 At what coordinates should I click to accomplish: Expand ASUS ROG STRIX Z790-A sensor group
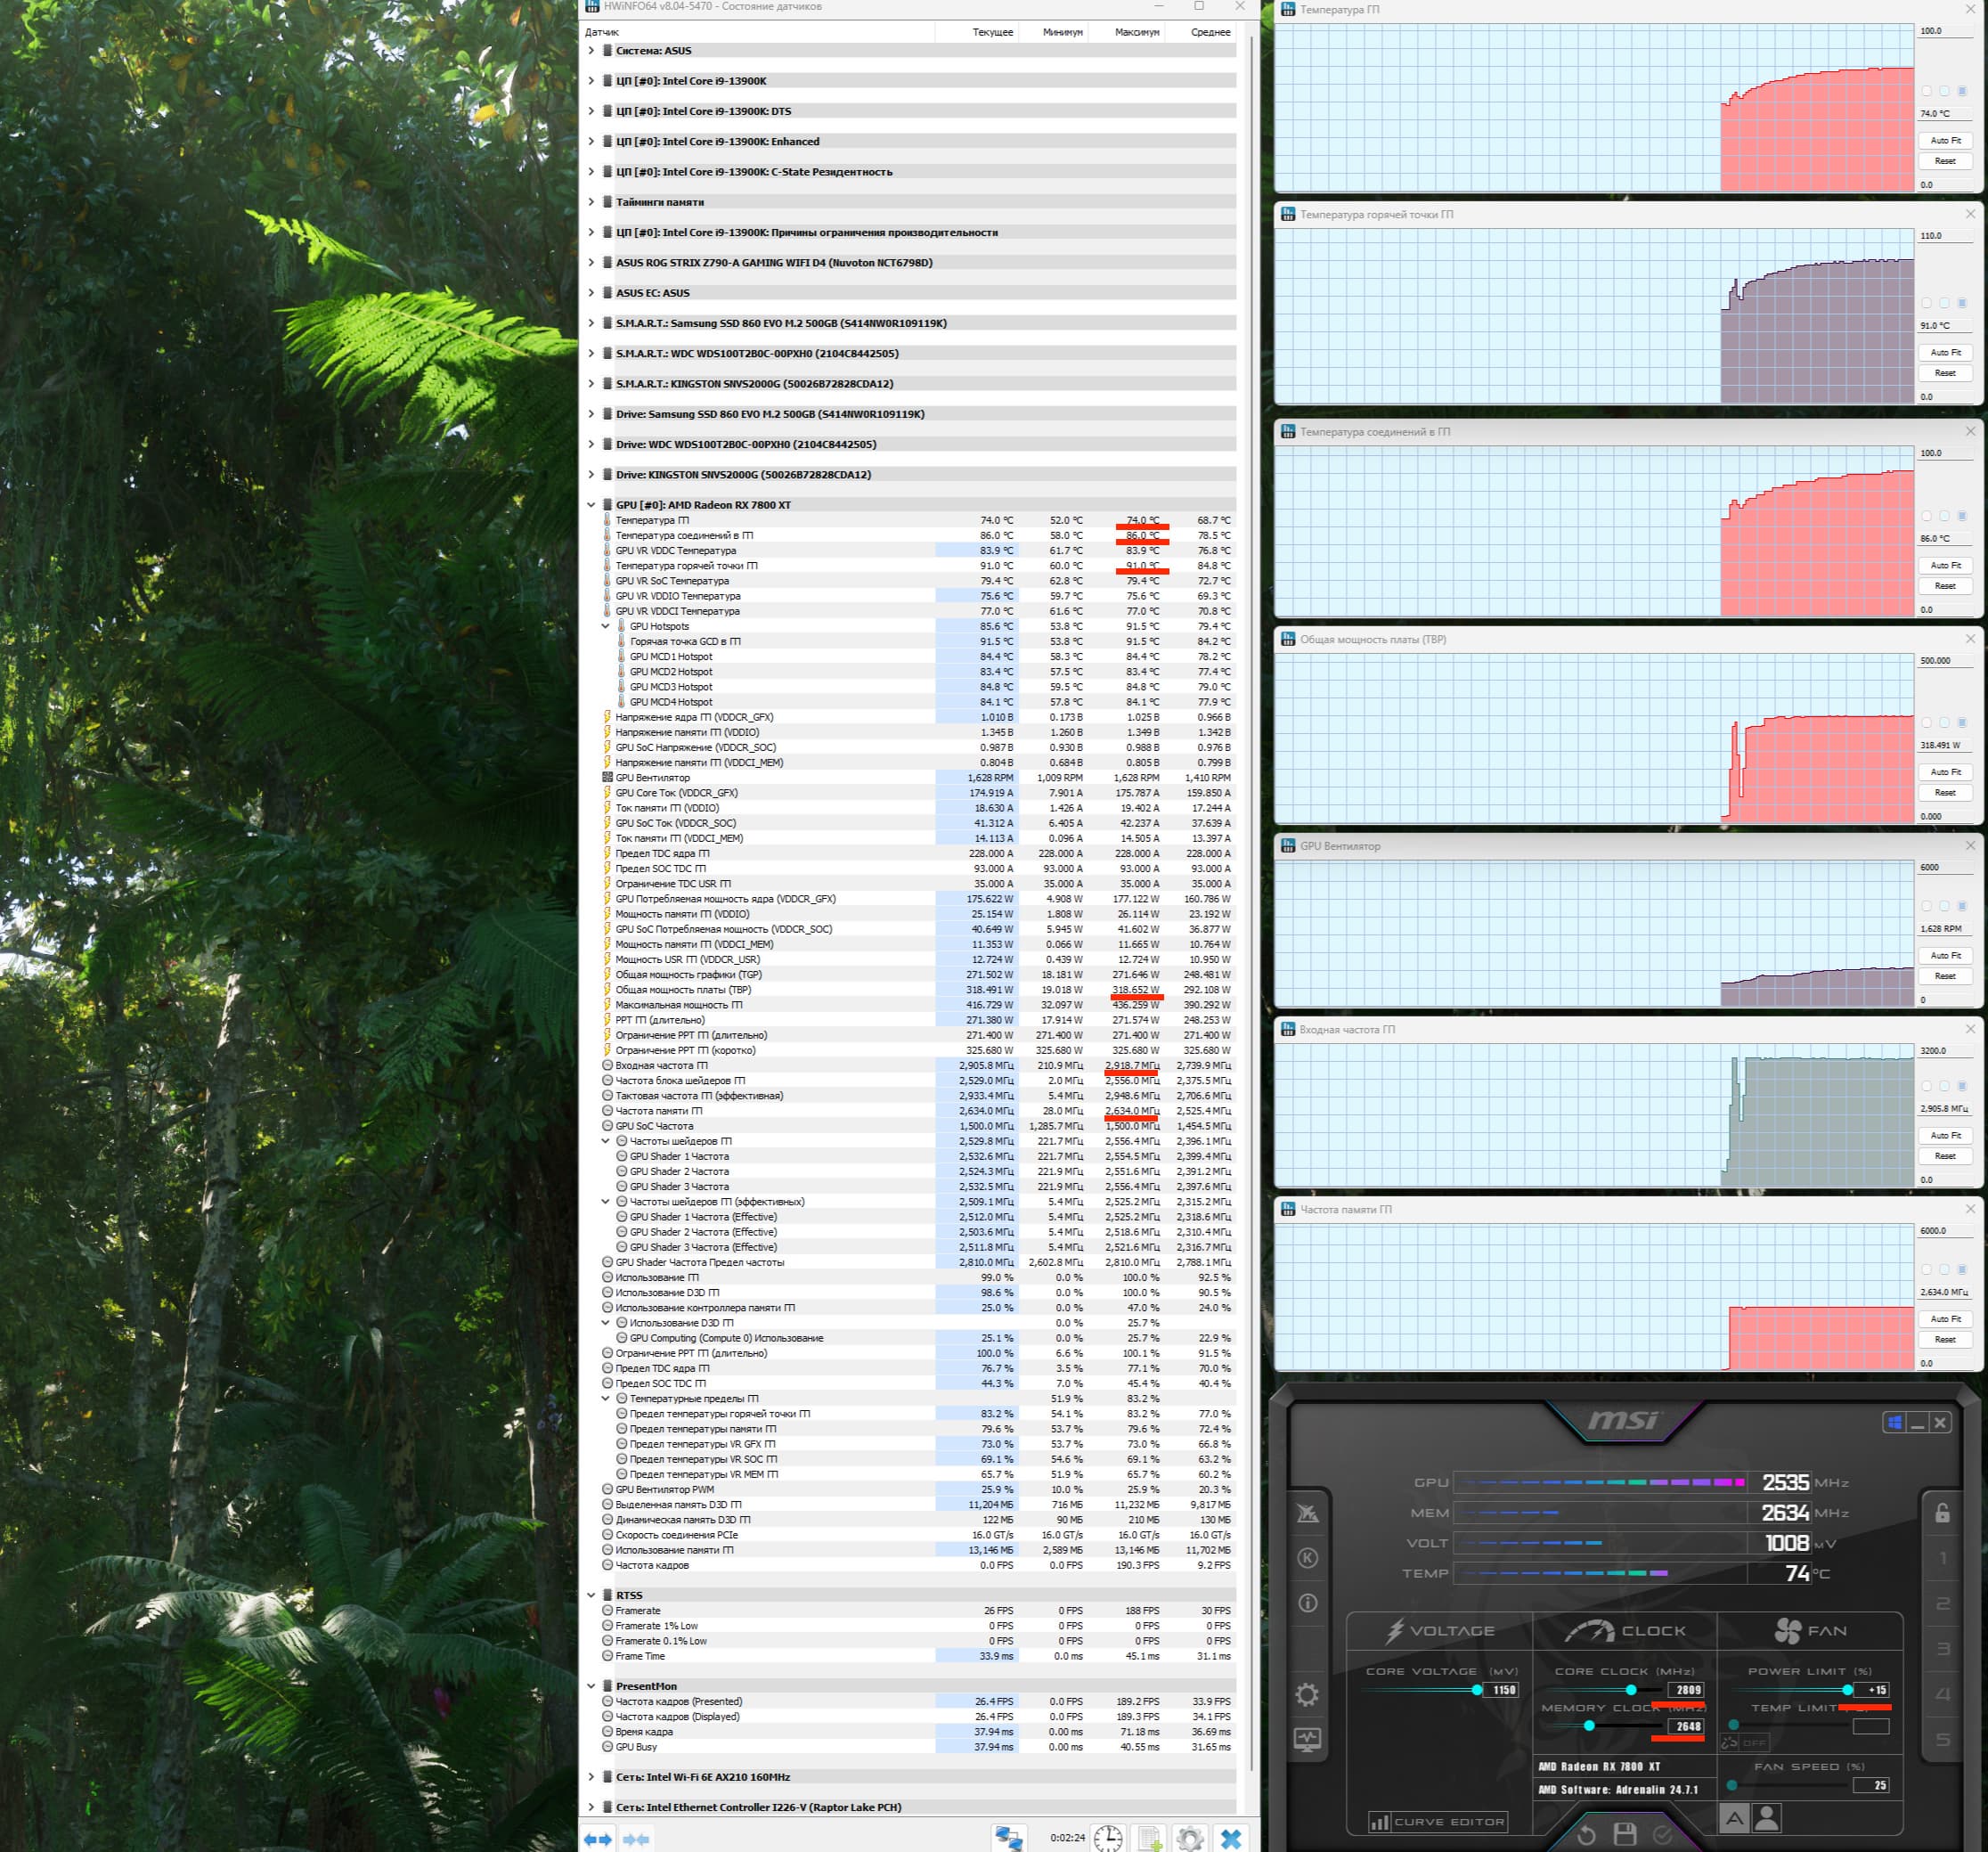pyautogui.click(x=591, y=263)
